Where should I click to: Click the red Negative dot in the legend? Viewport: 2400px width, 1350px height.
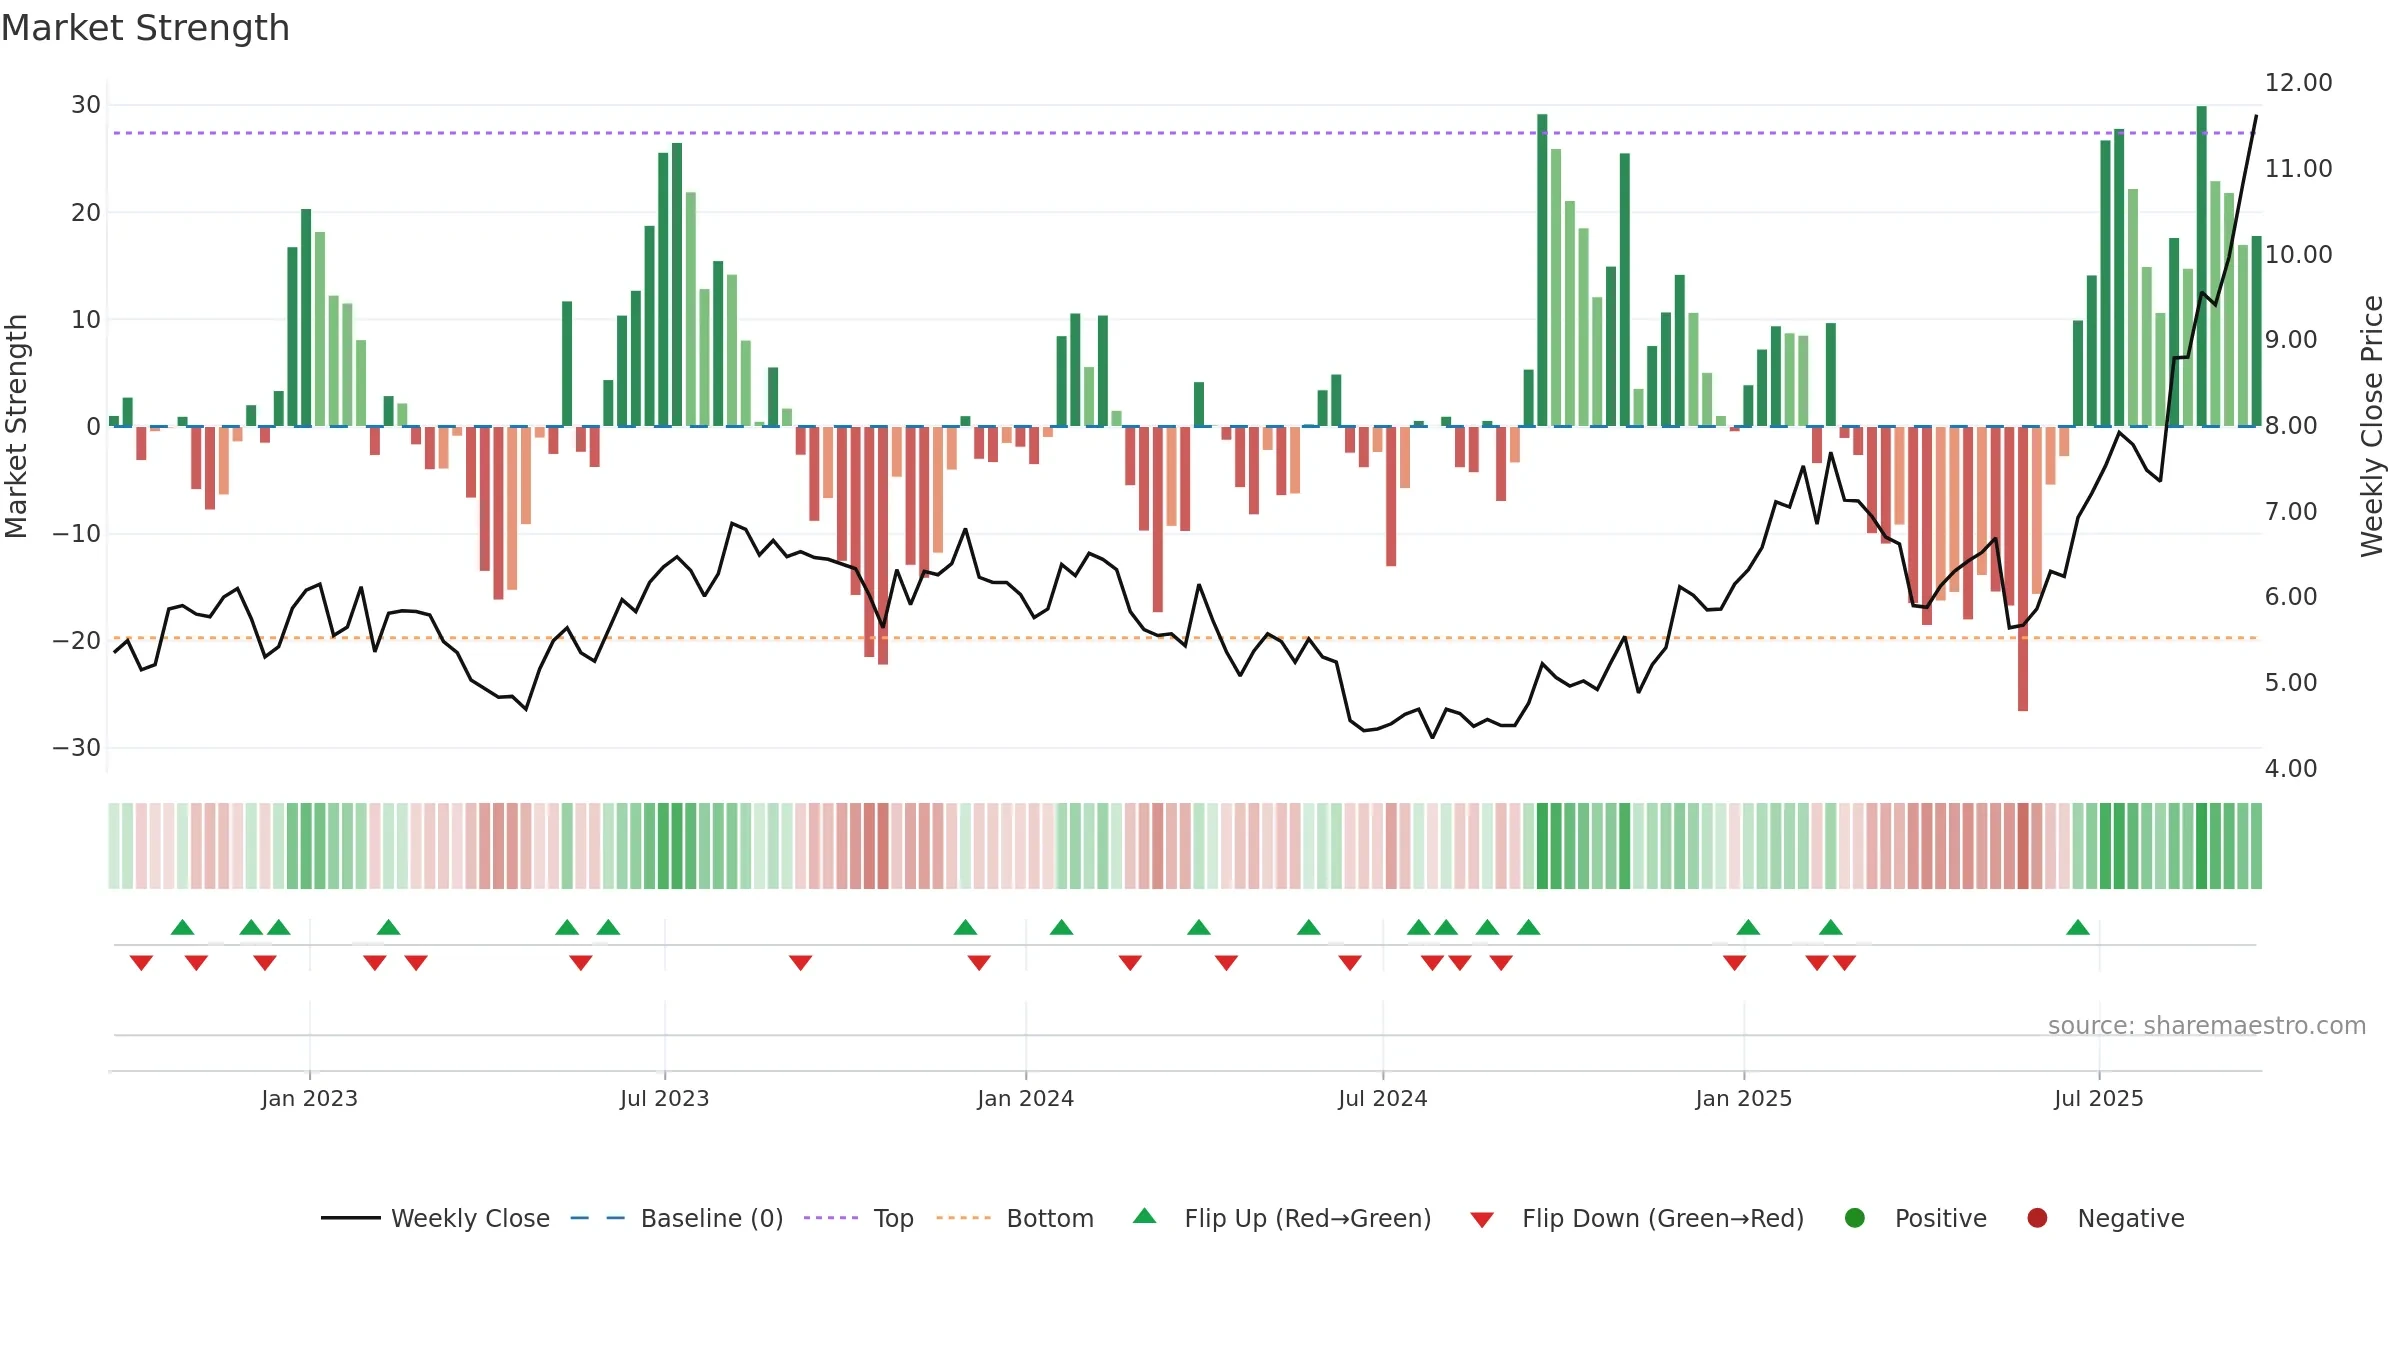click(2037, 1218)
